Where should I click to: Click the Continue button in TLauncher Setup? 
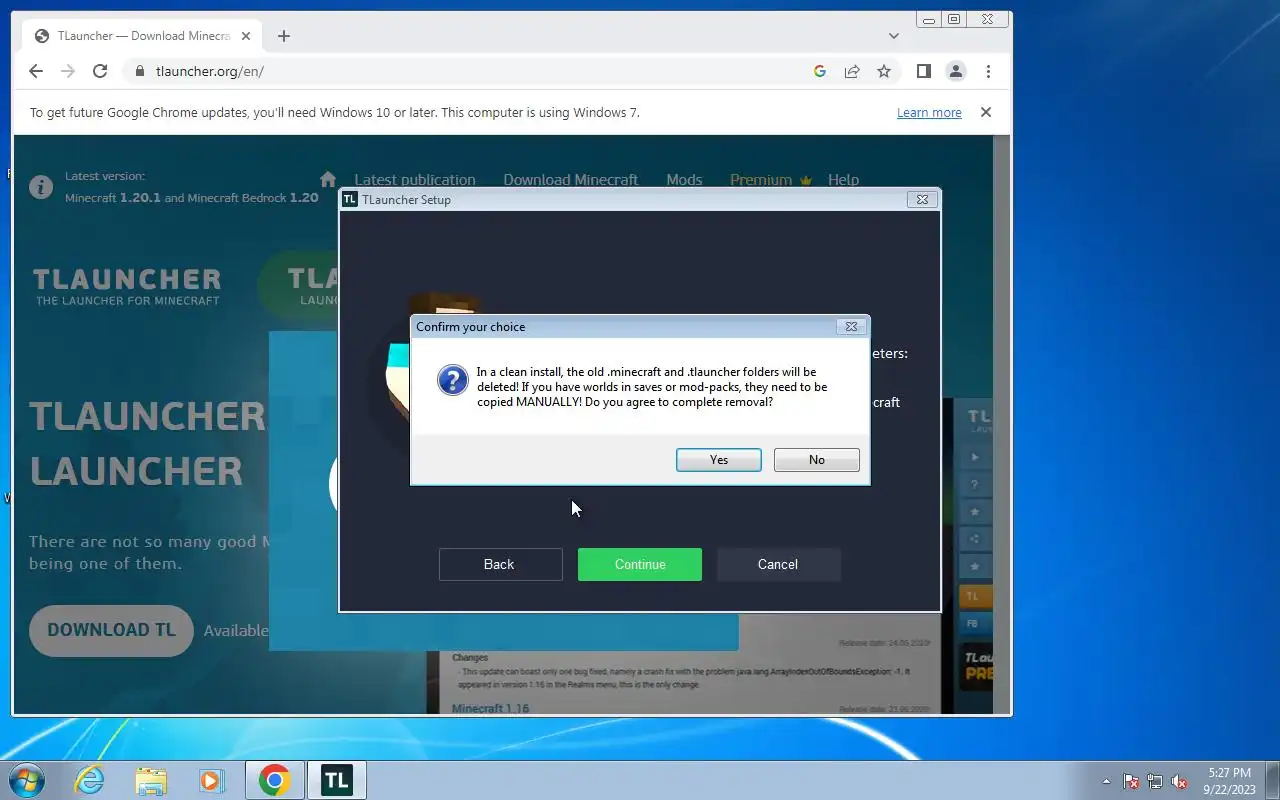tap(640, 564)
